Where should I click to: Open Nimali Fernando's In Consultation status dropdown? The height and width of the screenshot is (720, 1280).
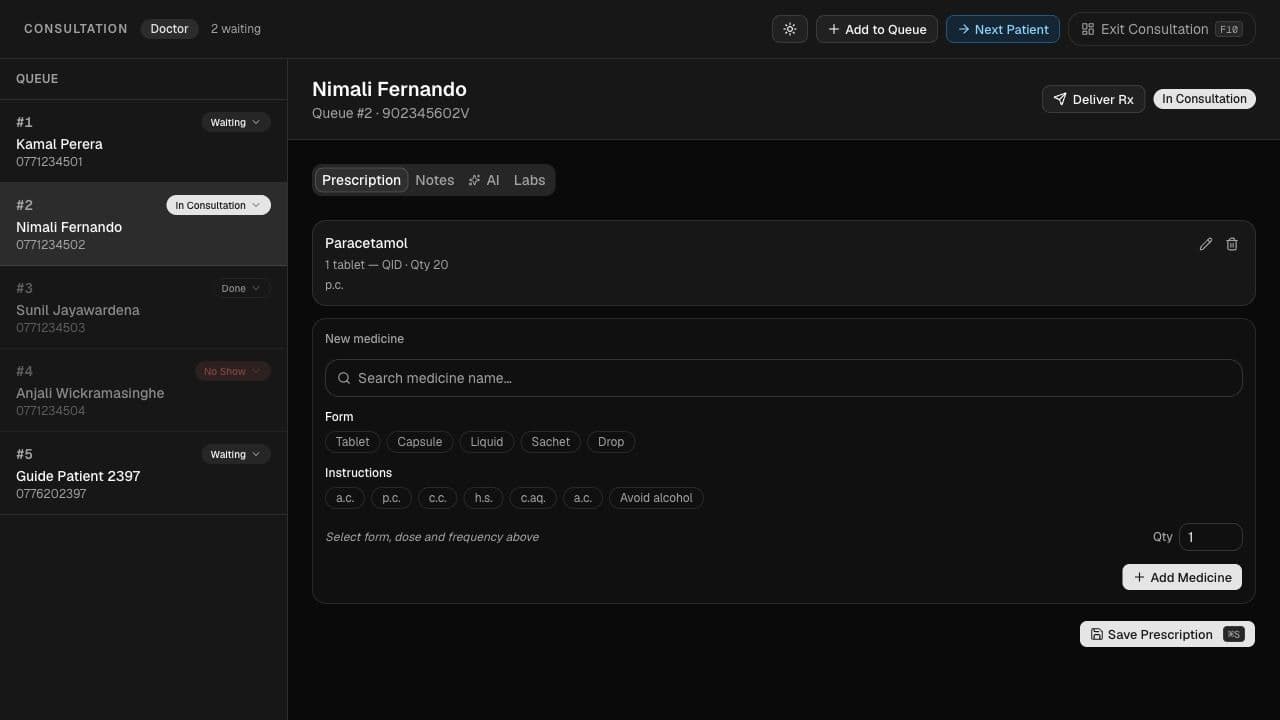pyautogui.click(x=218, y=205)
